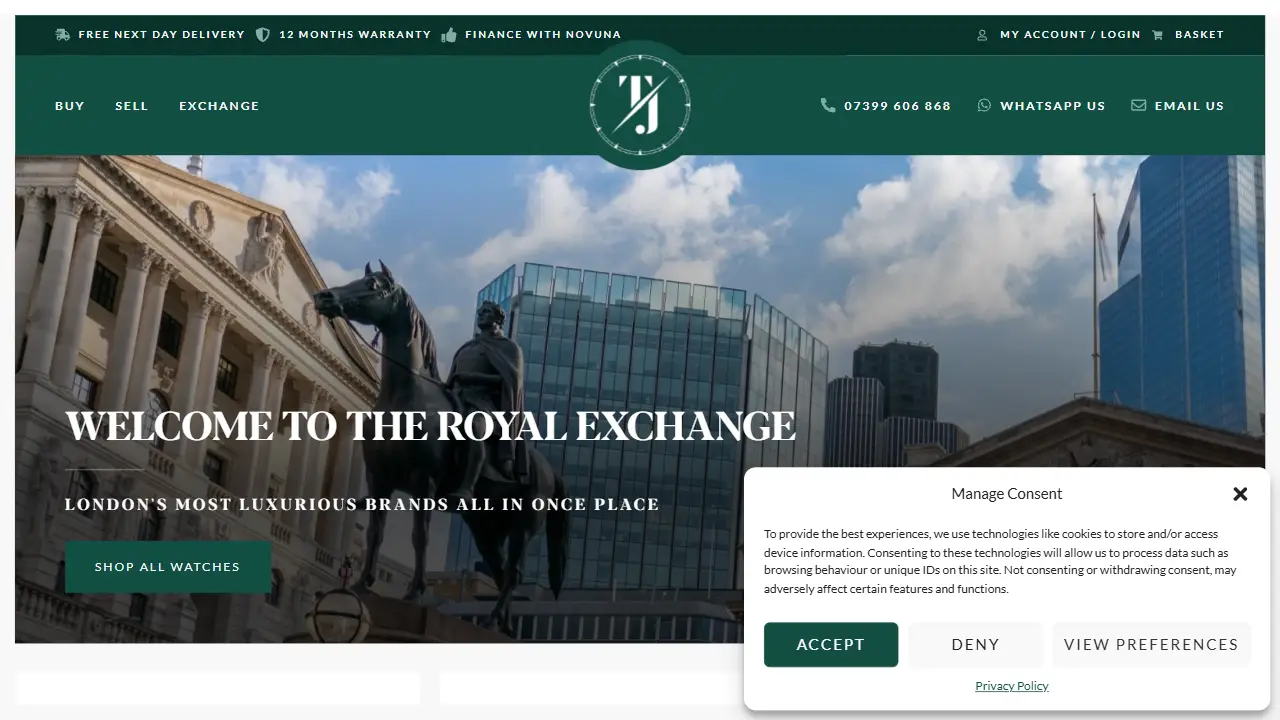This screenshot has width=1280, height=720.
Task: Click the user account icon
Action: pos(982,34)
